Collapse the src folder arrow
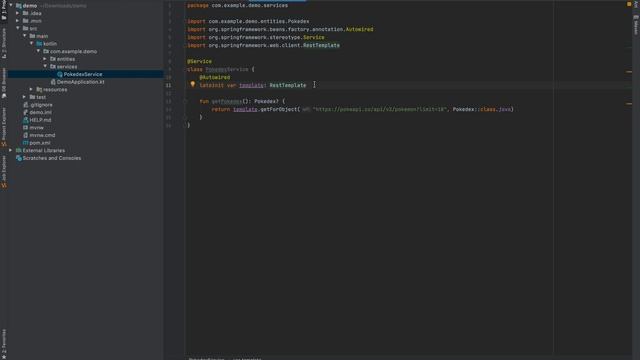The image size is (640, 360). pyautogui.click(x=18, y=28)
